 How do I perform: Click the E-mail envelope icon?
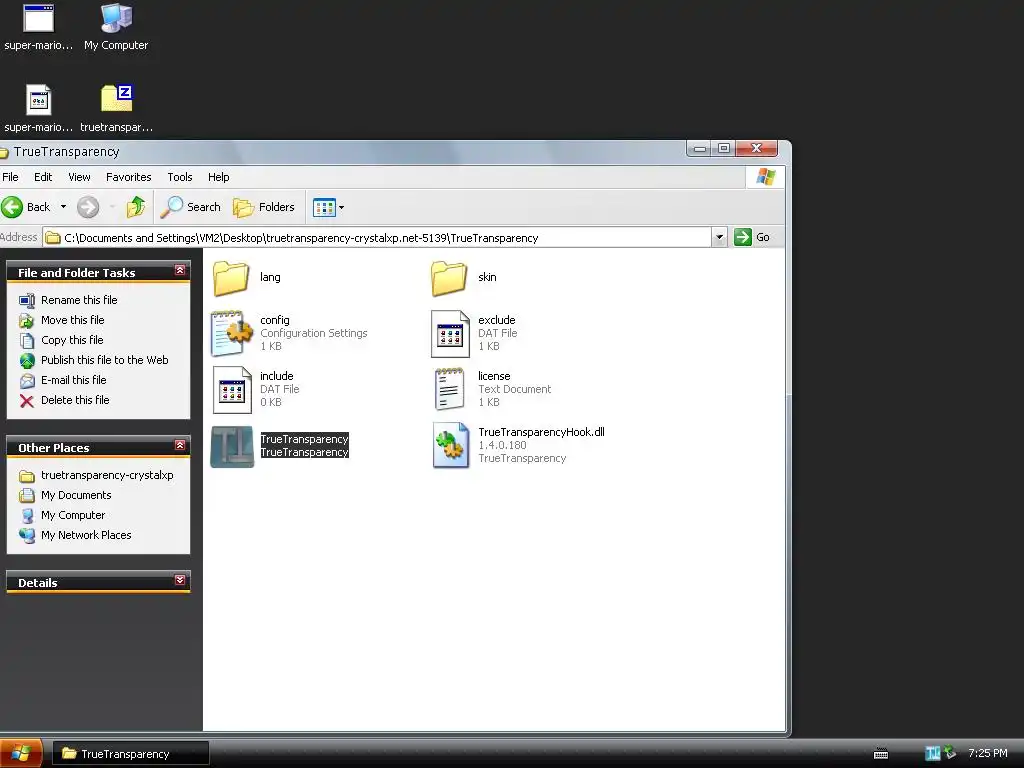tap(27, 381)
